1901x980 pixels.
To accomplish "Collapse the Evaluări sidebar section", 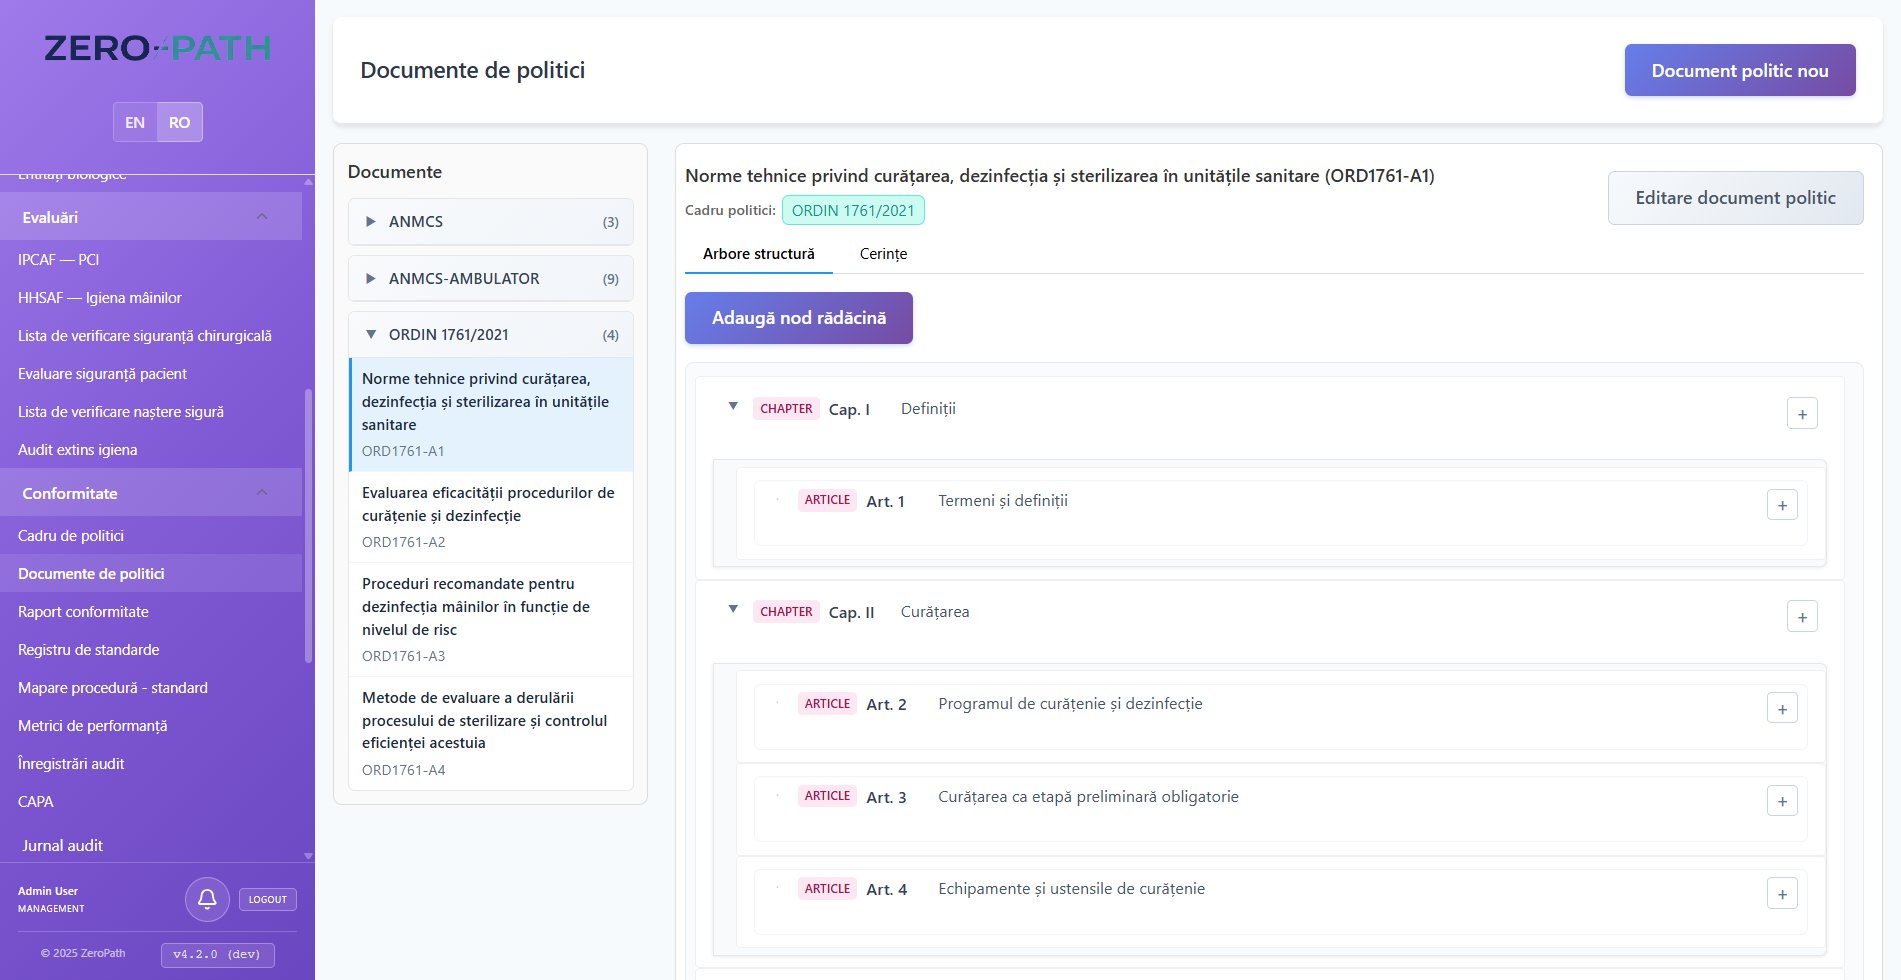I will coord(262,217).
